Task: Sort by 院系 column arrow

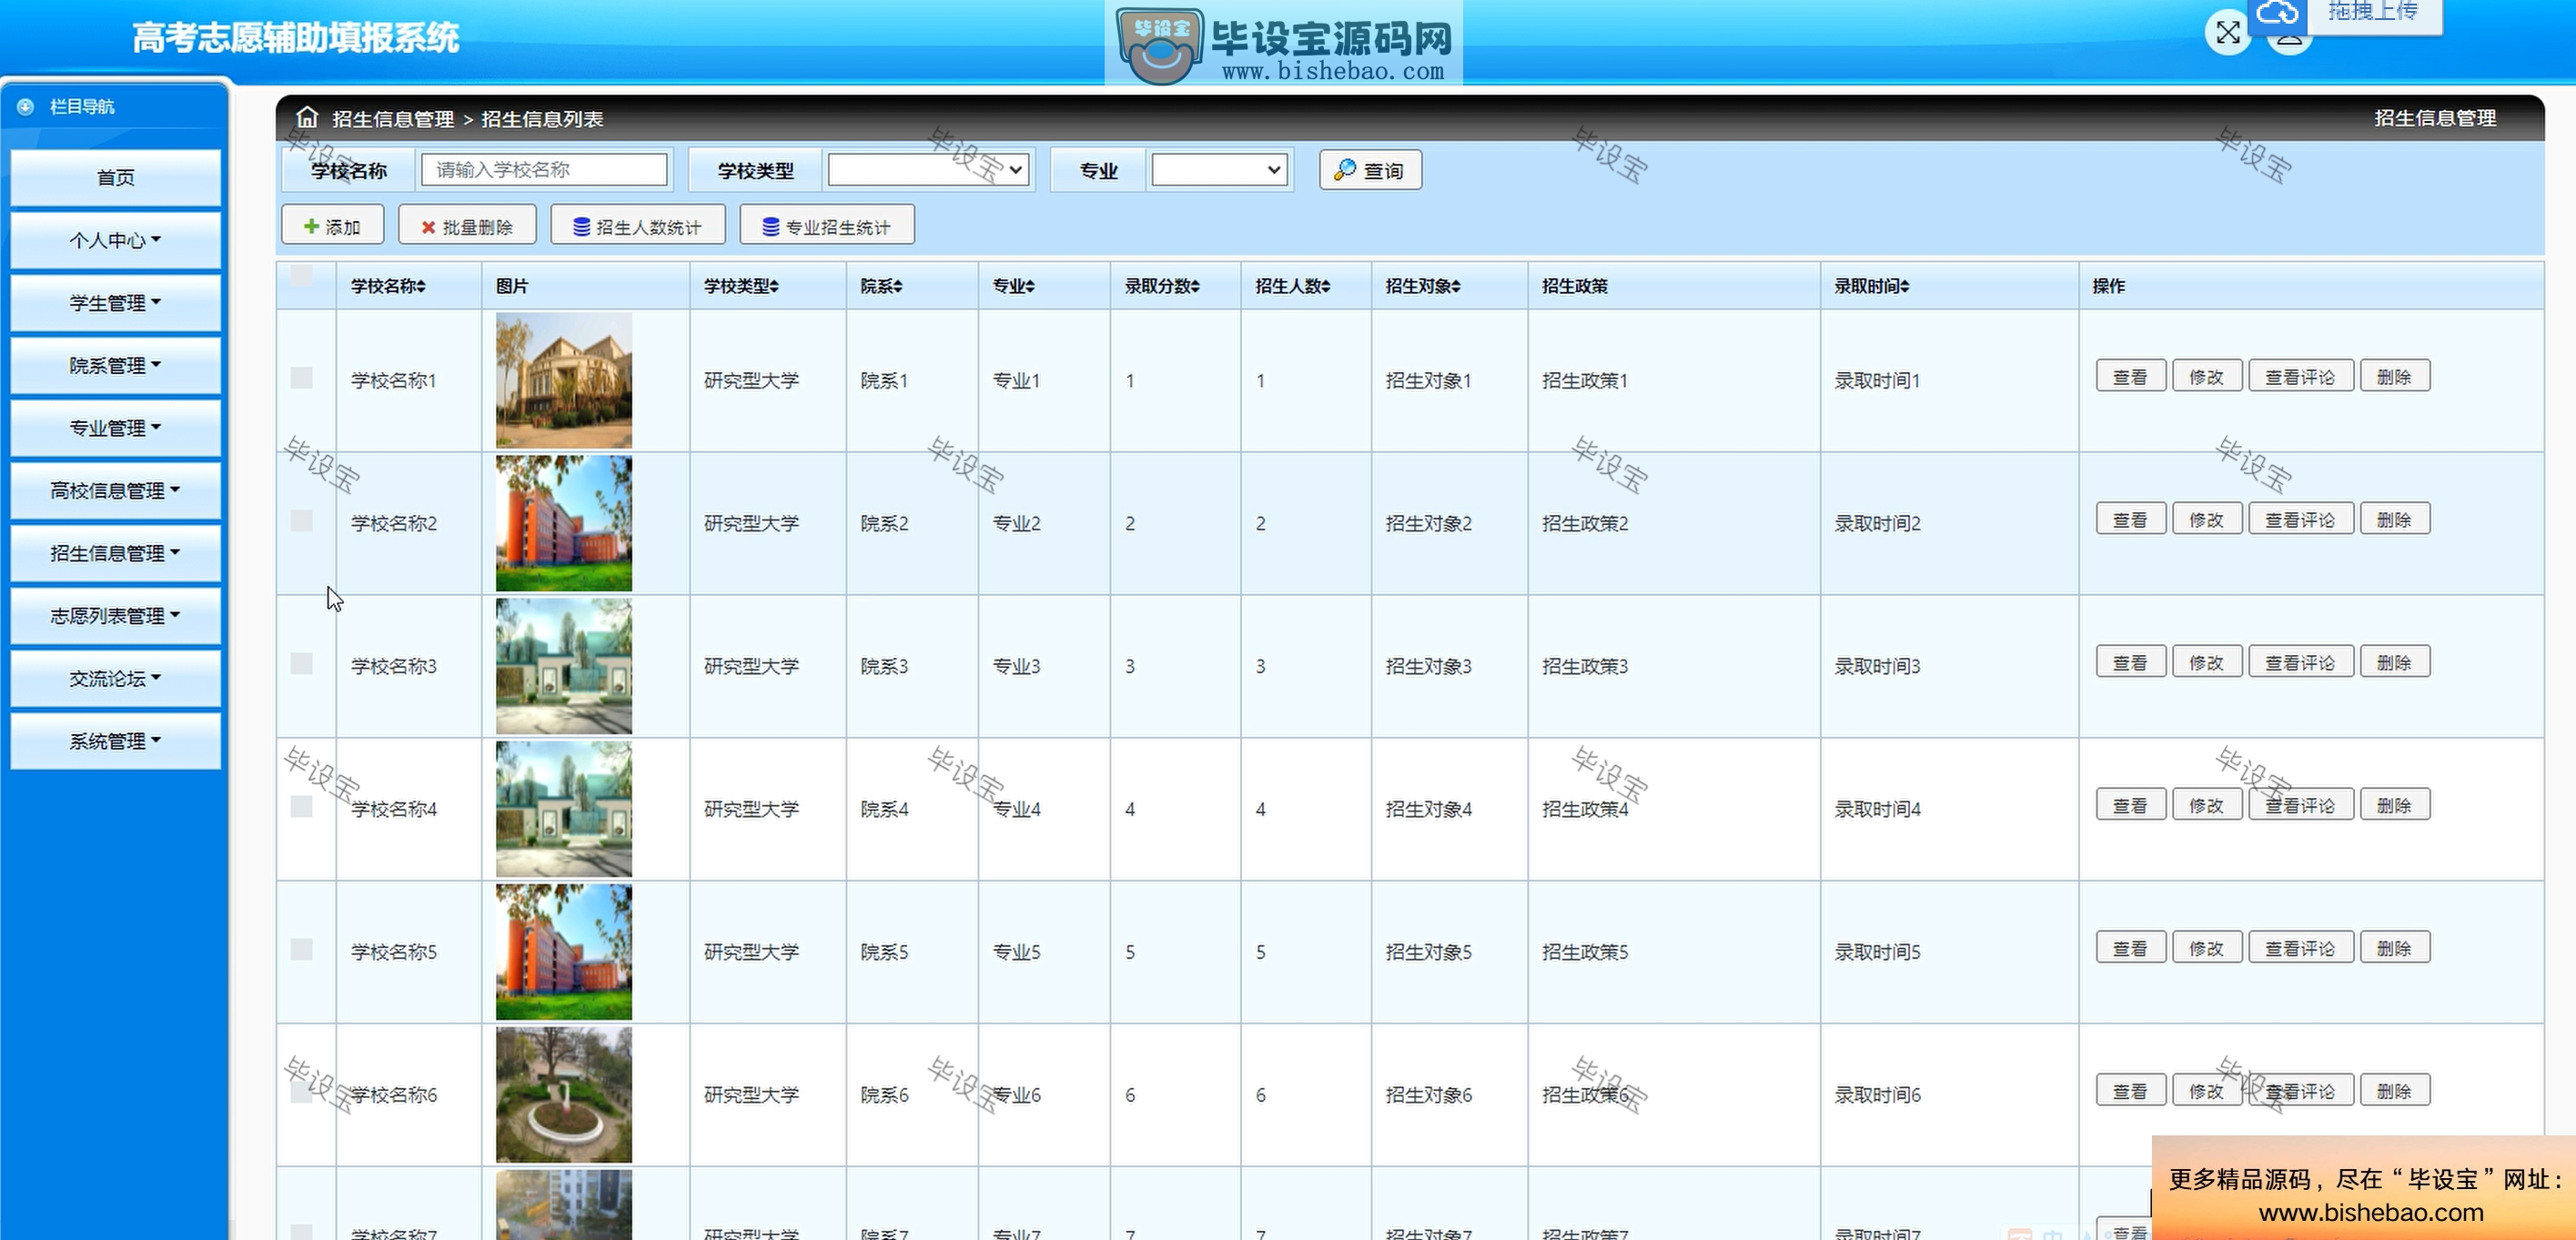Action: 898,287
